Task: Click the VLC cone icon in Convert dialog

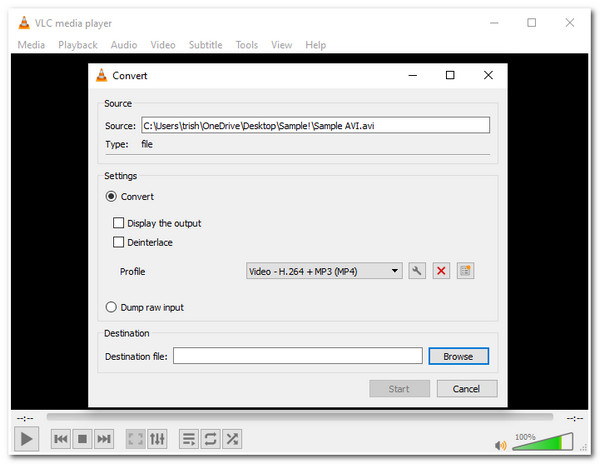Action: click(x=101, y=75)
